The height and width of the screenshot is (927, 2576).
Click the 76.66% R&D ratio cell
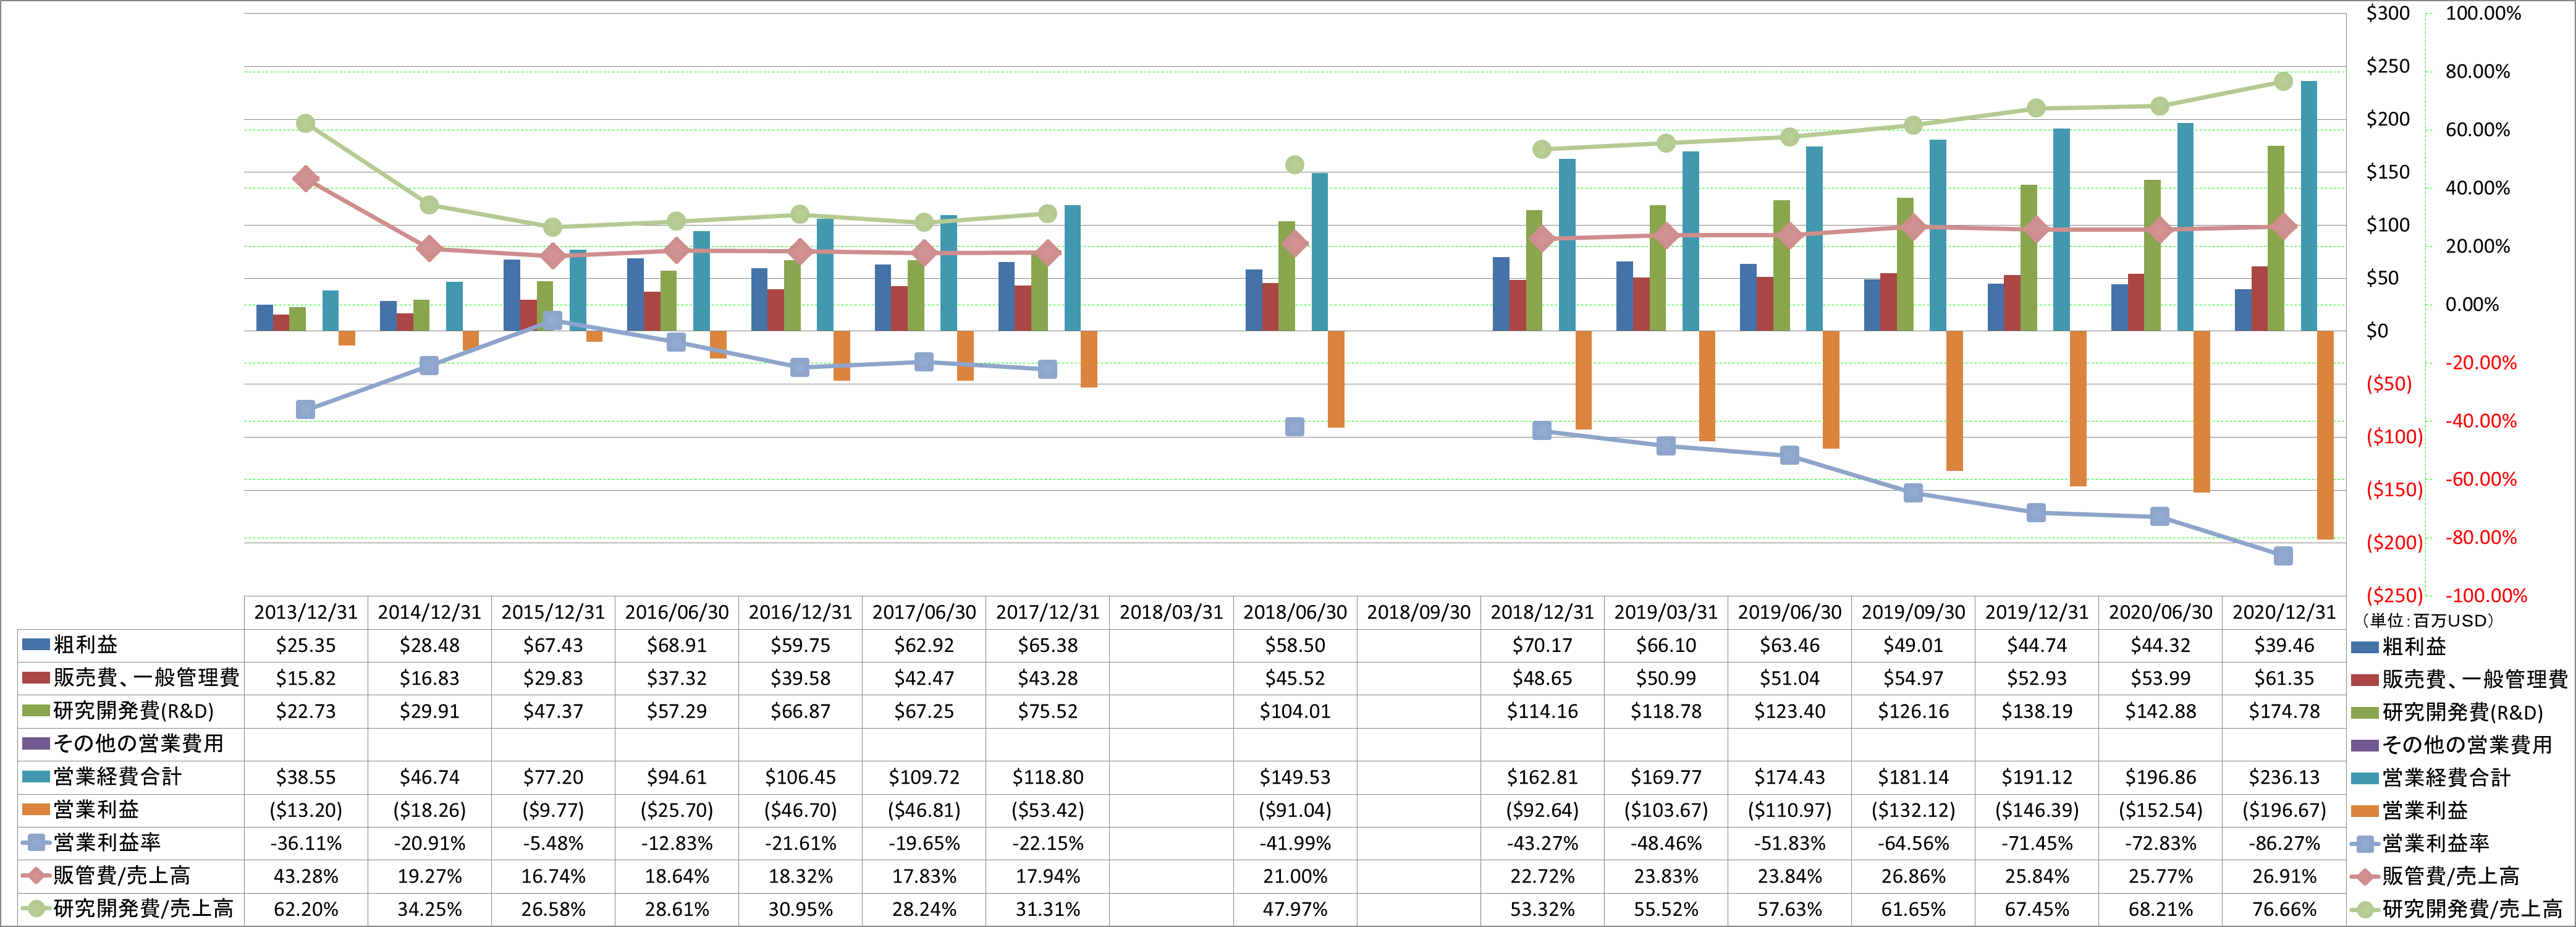pos(2284,909)
